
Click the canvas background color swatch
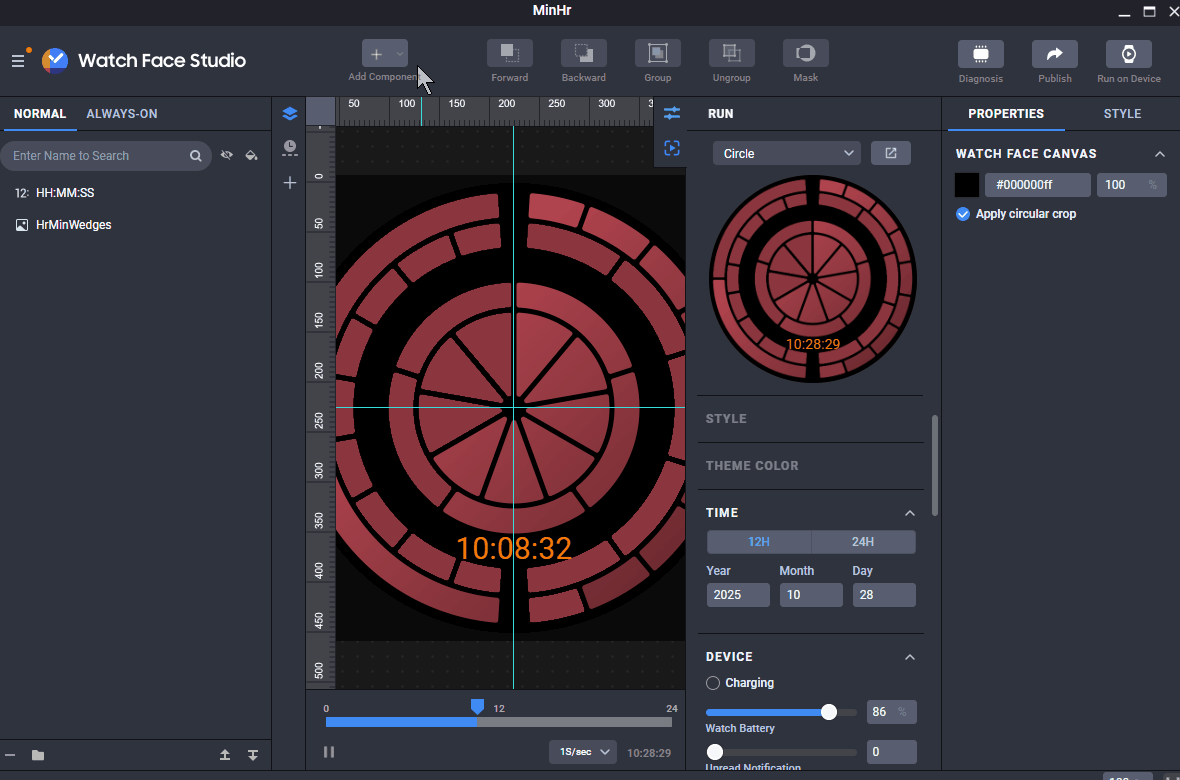(967, 185)
